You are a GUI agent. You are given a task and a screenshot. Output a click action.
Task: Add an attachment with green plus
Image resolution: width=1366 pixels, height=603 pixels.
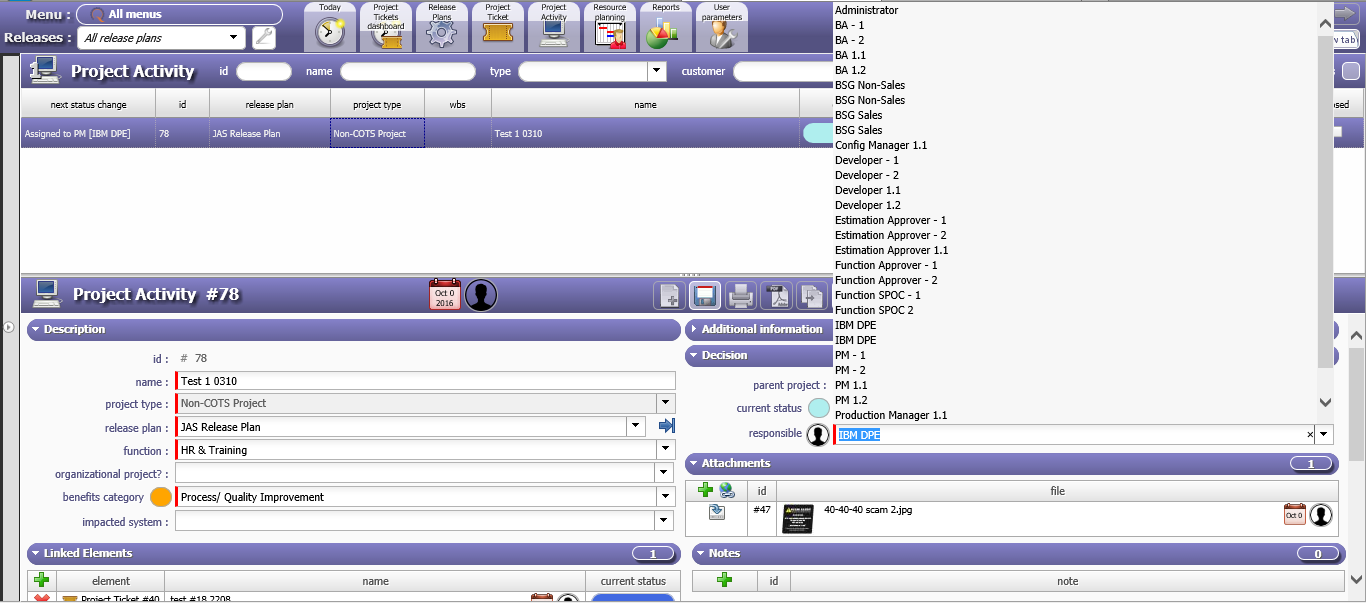pos(705,490)
